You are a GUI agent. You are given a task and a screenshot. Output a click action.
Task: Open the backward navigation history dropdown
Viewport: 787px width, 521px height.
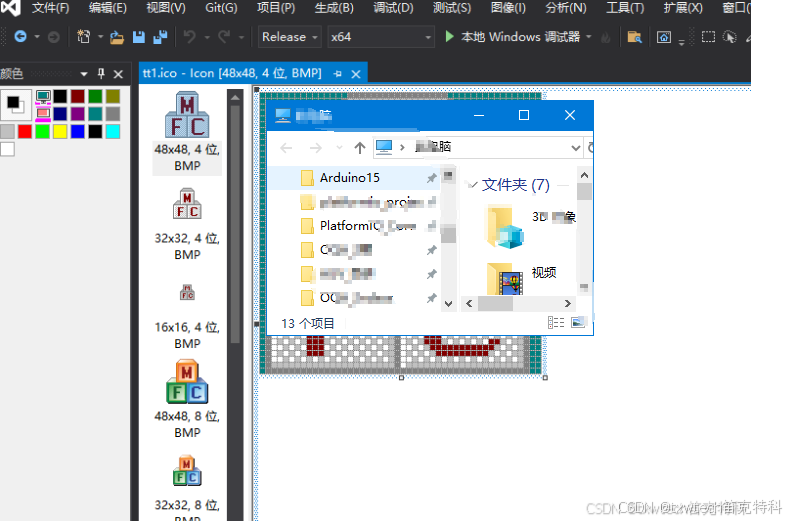37,37
